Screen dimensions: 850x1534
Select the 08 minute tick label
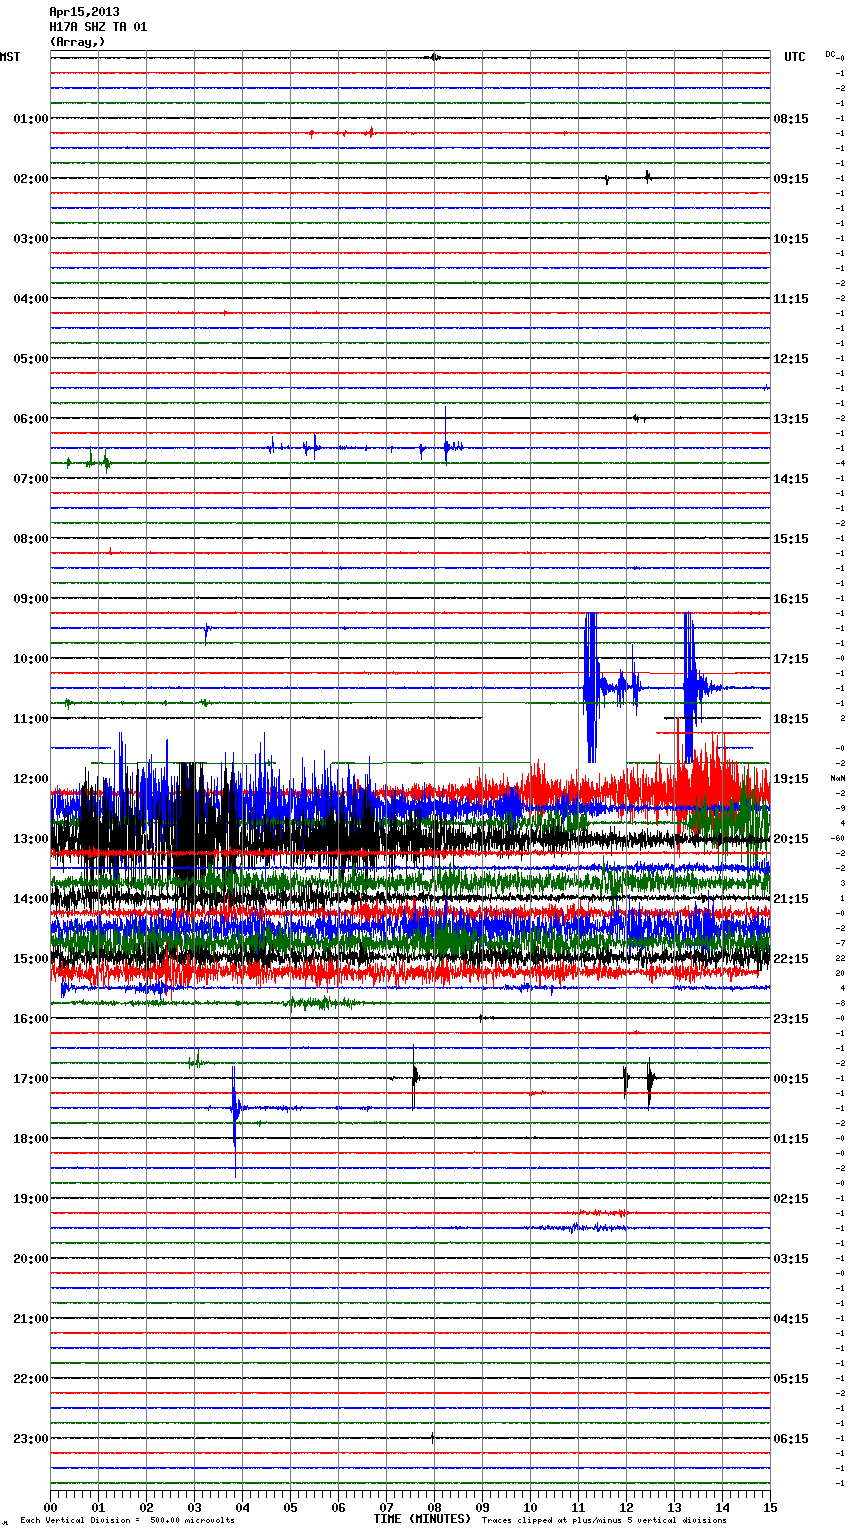coord(434,1507)
